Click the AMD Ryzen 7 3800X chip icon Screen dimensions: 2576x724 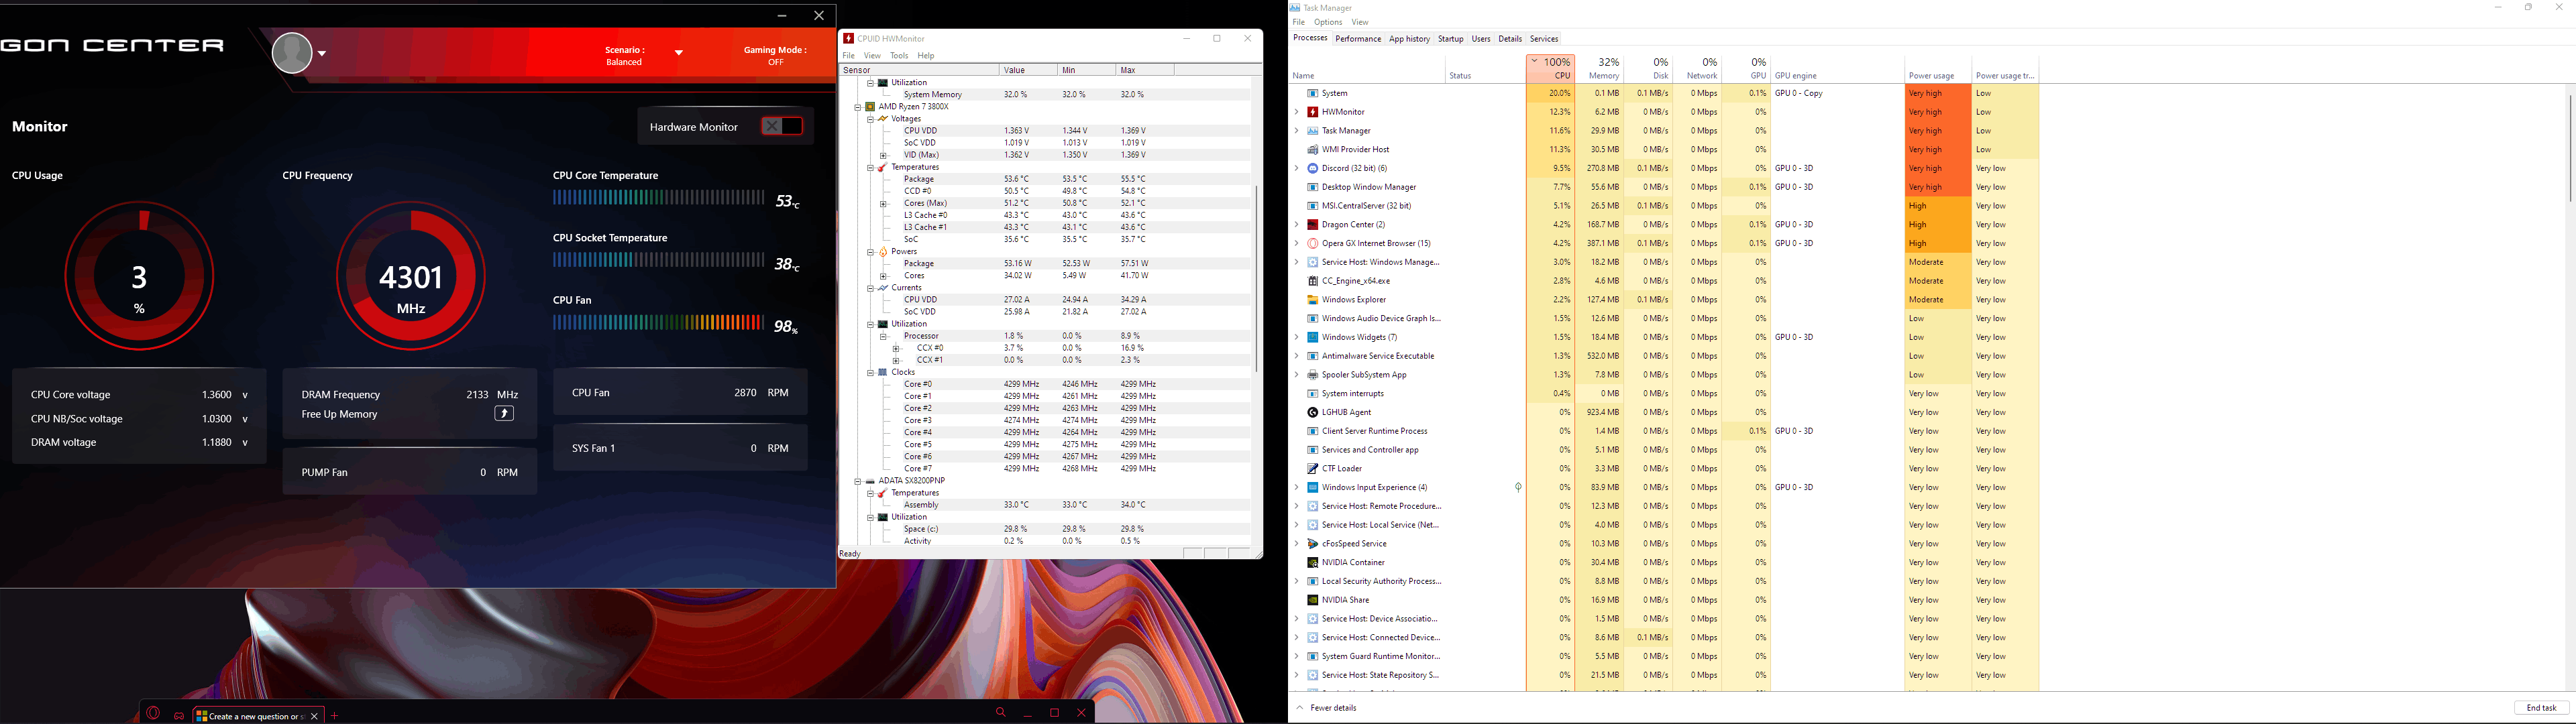point(870,107)
